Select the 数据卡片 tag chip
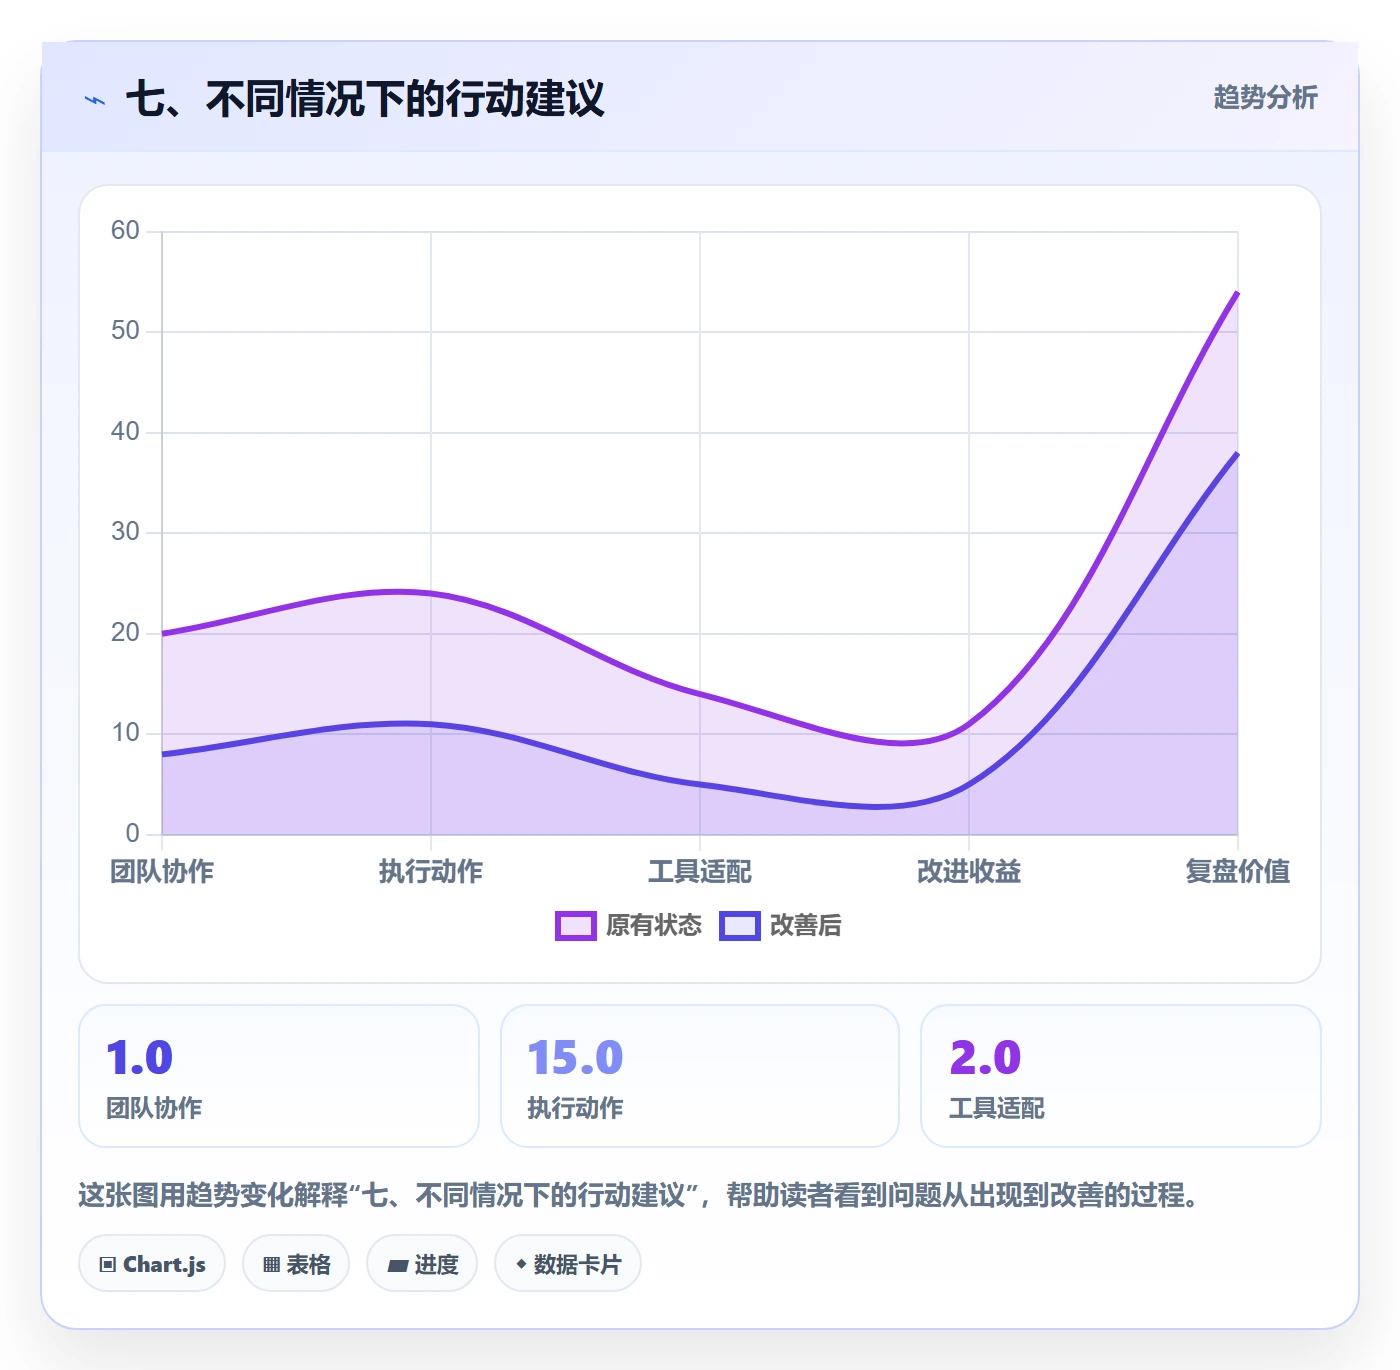 click(568, 1264)
